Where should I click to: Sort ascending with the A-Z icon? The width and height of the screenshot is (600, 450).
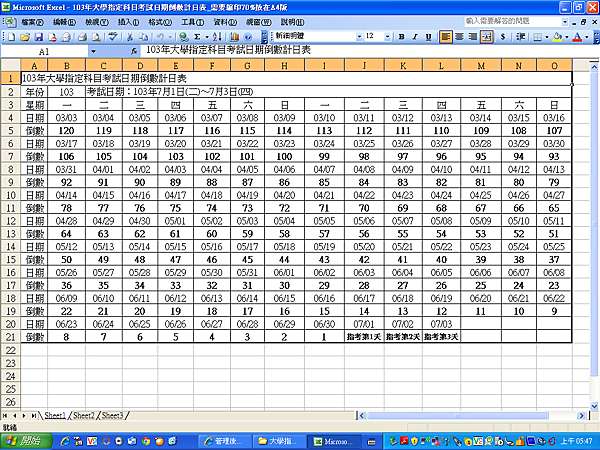coord(217,37)
